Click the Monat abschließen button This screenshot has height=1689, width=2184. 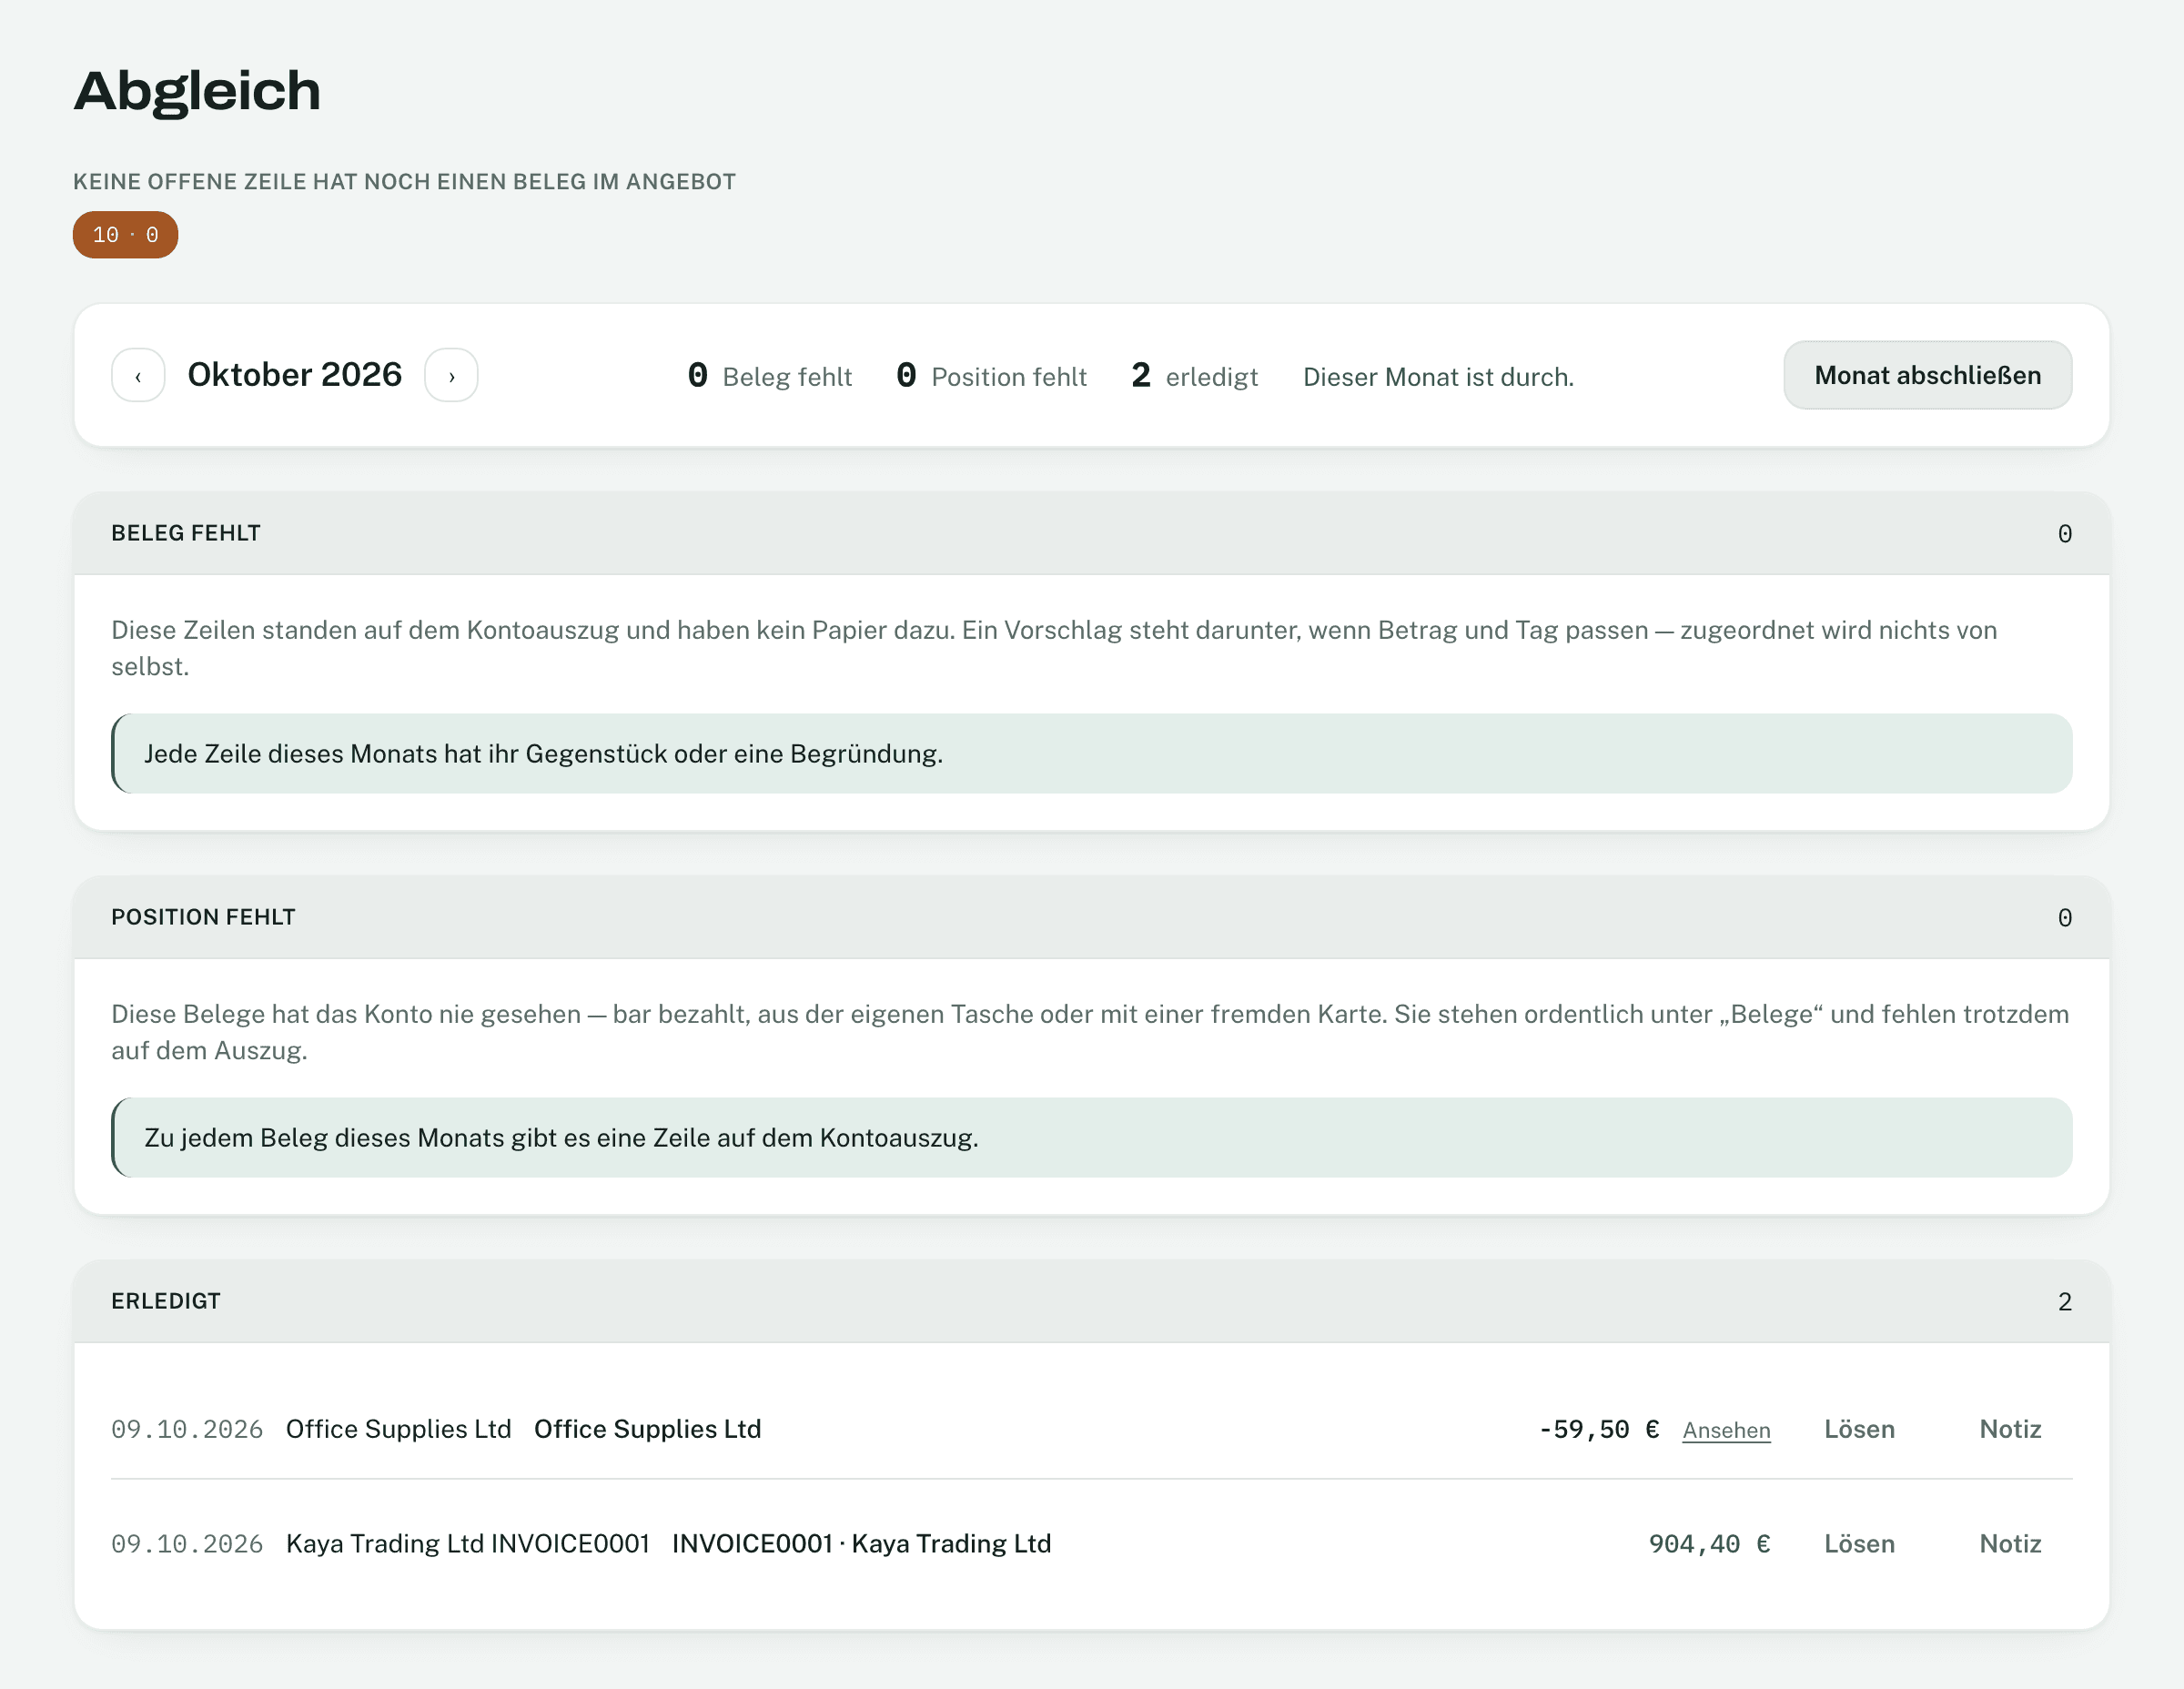click(x=1927, y=375)
